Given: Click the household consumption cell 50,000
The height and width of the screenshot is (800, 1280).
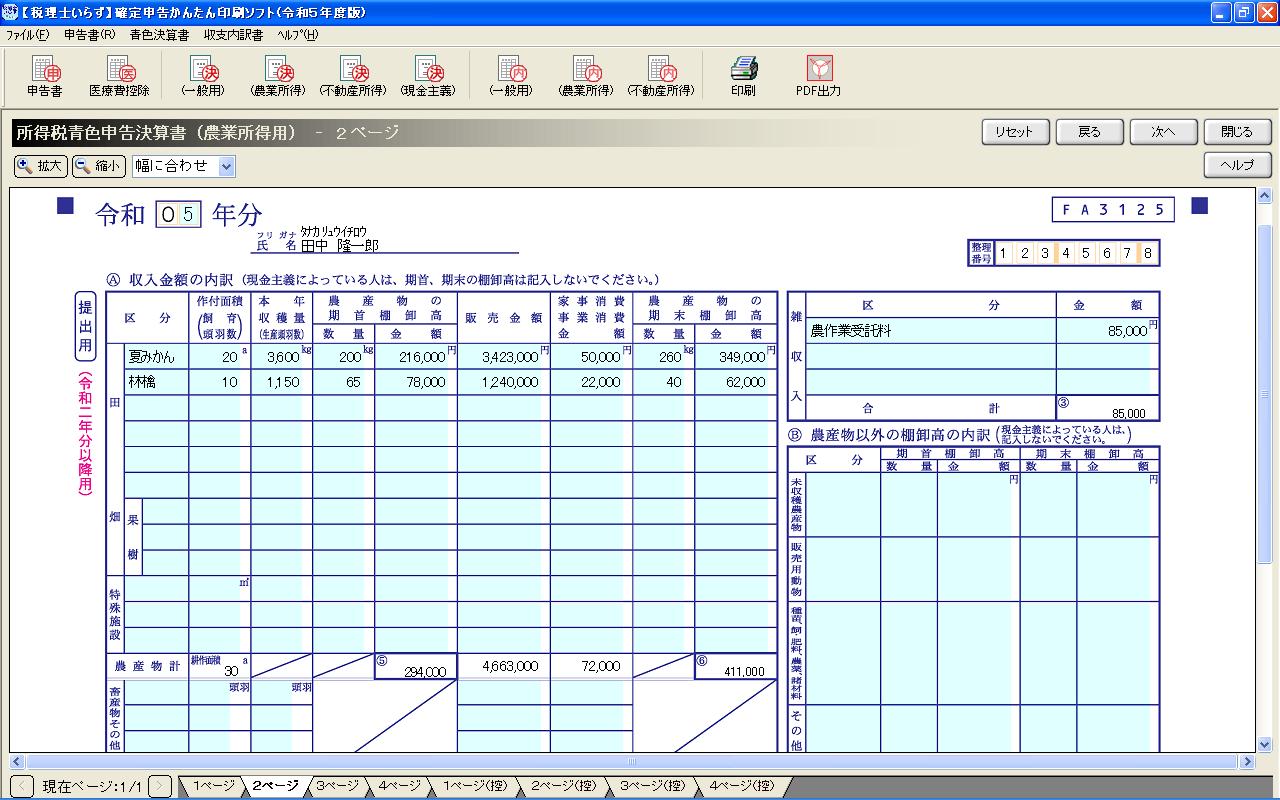Looking at the screenshot, I should (x=591, y=356).
